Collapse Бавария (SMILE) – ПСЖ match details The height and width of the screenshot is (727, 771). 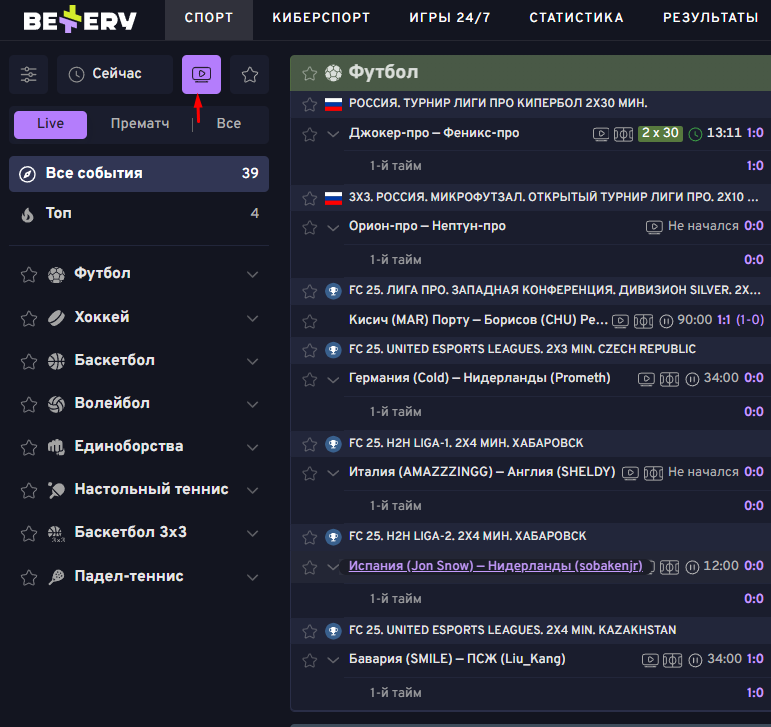[x=333, y=660]
